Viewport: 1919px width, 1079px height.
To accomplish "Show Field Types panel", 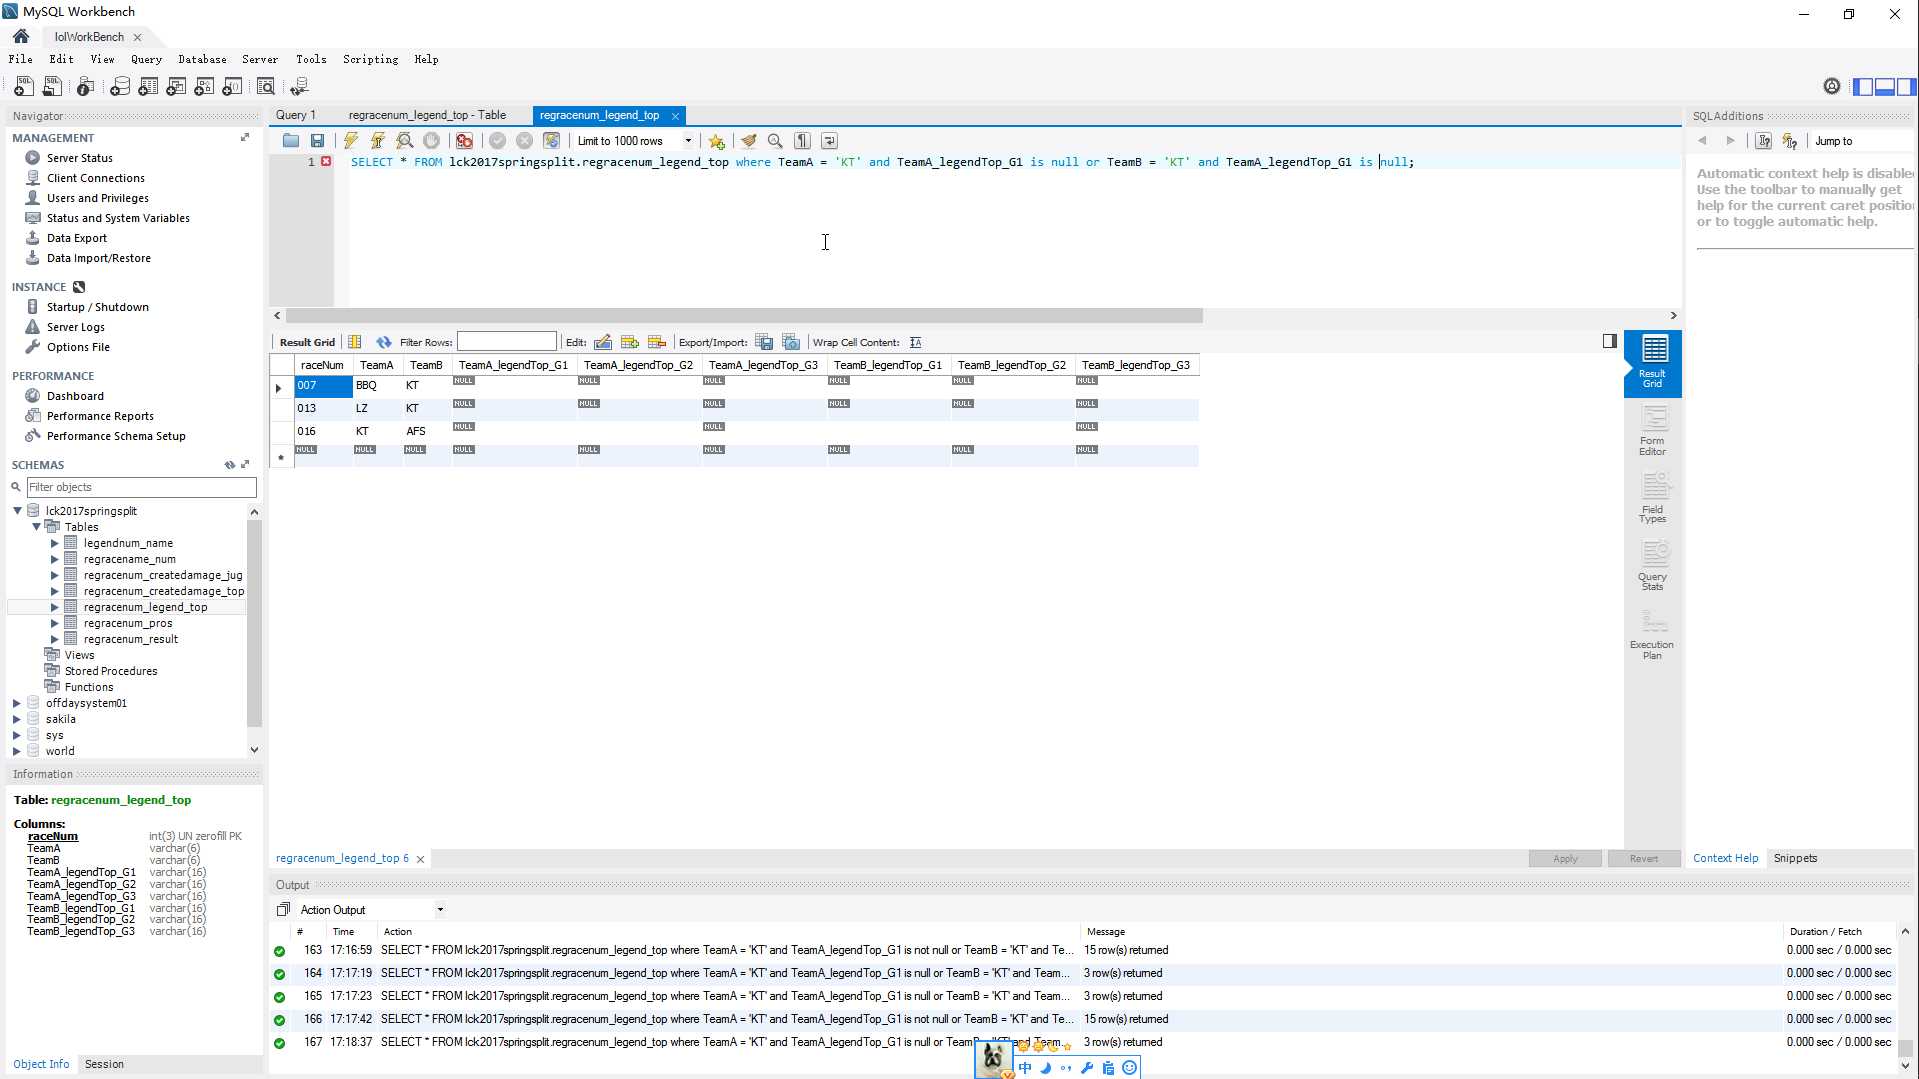I will point(1652,498).
